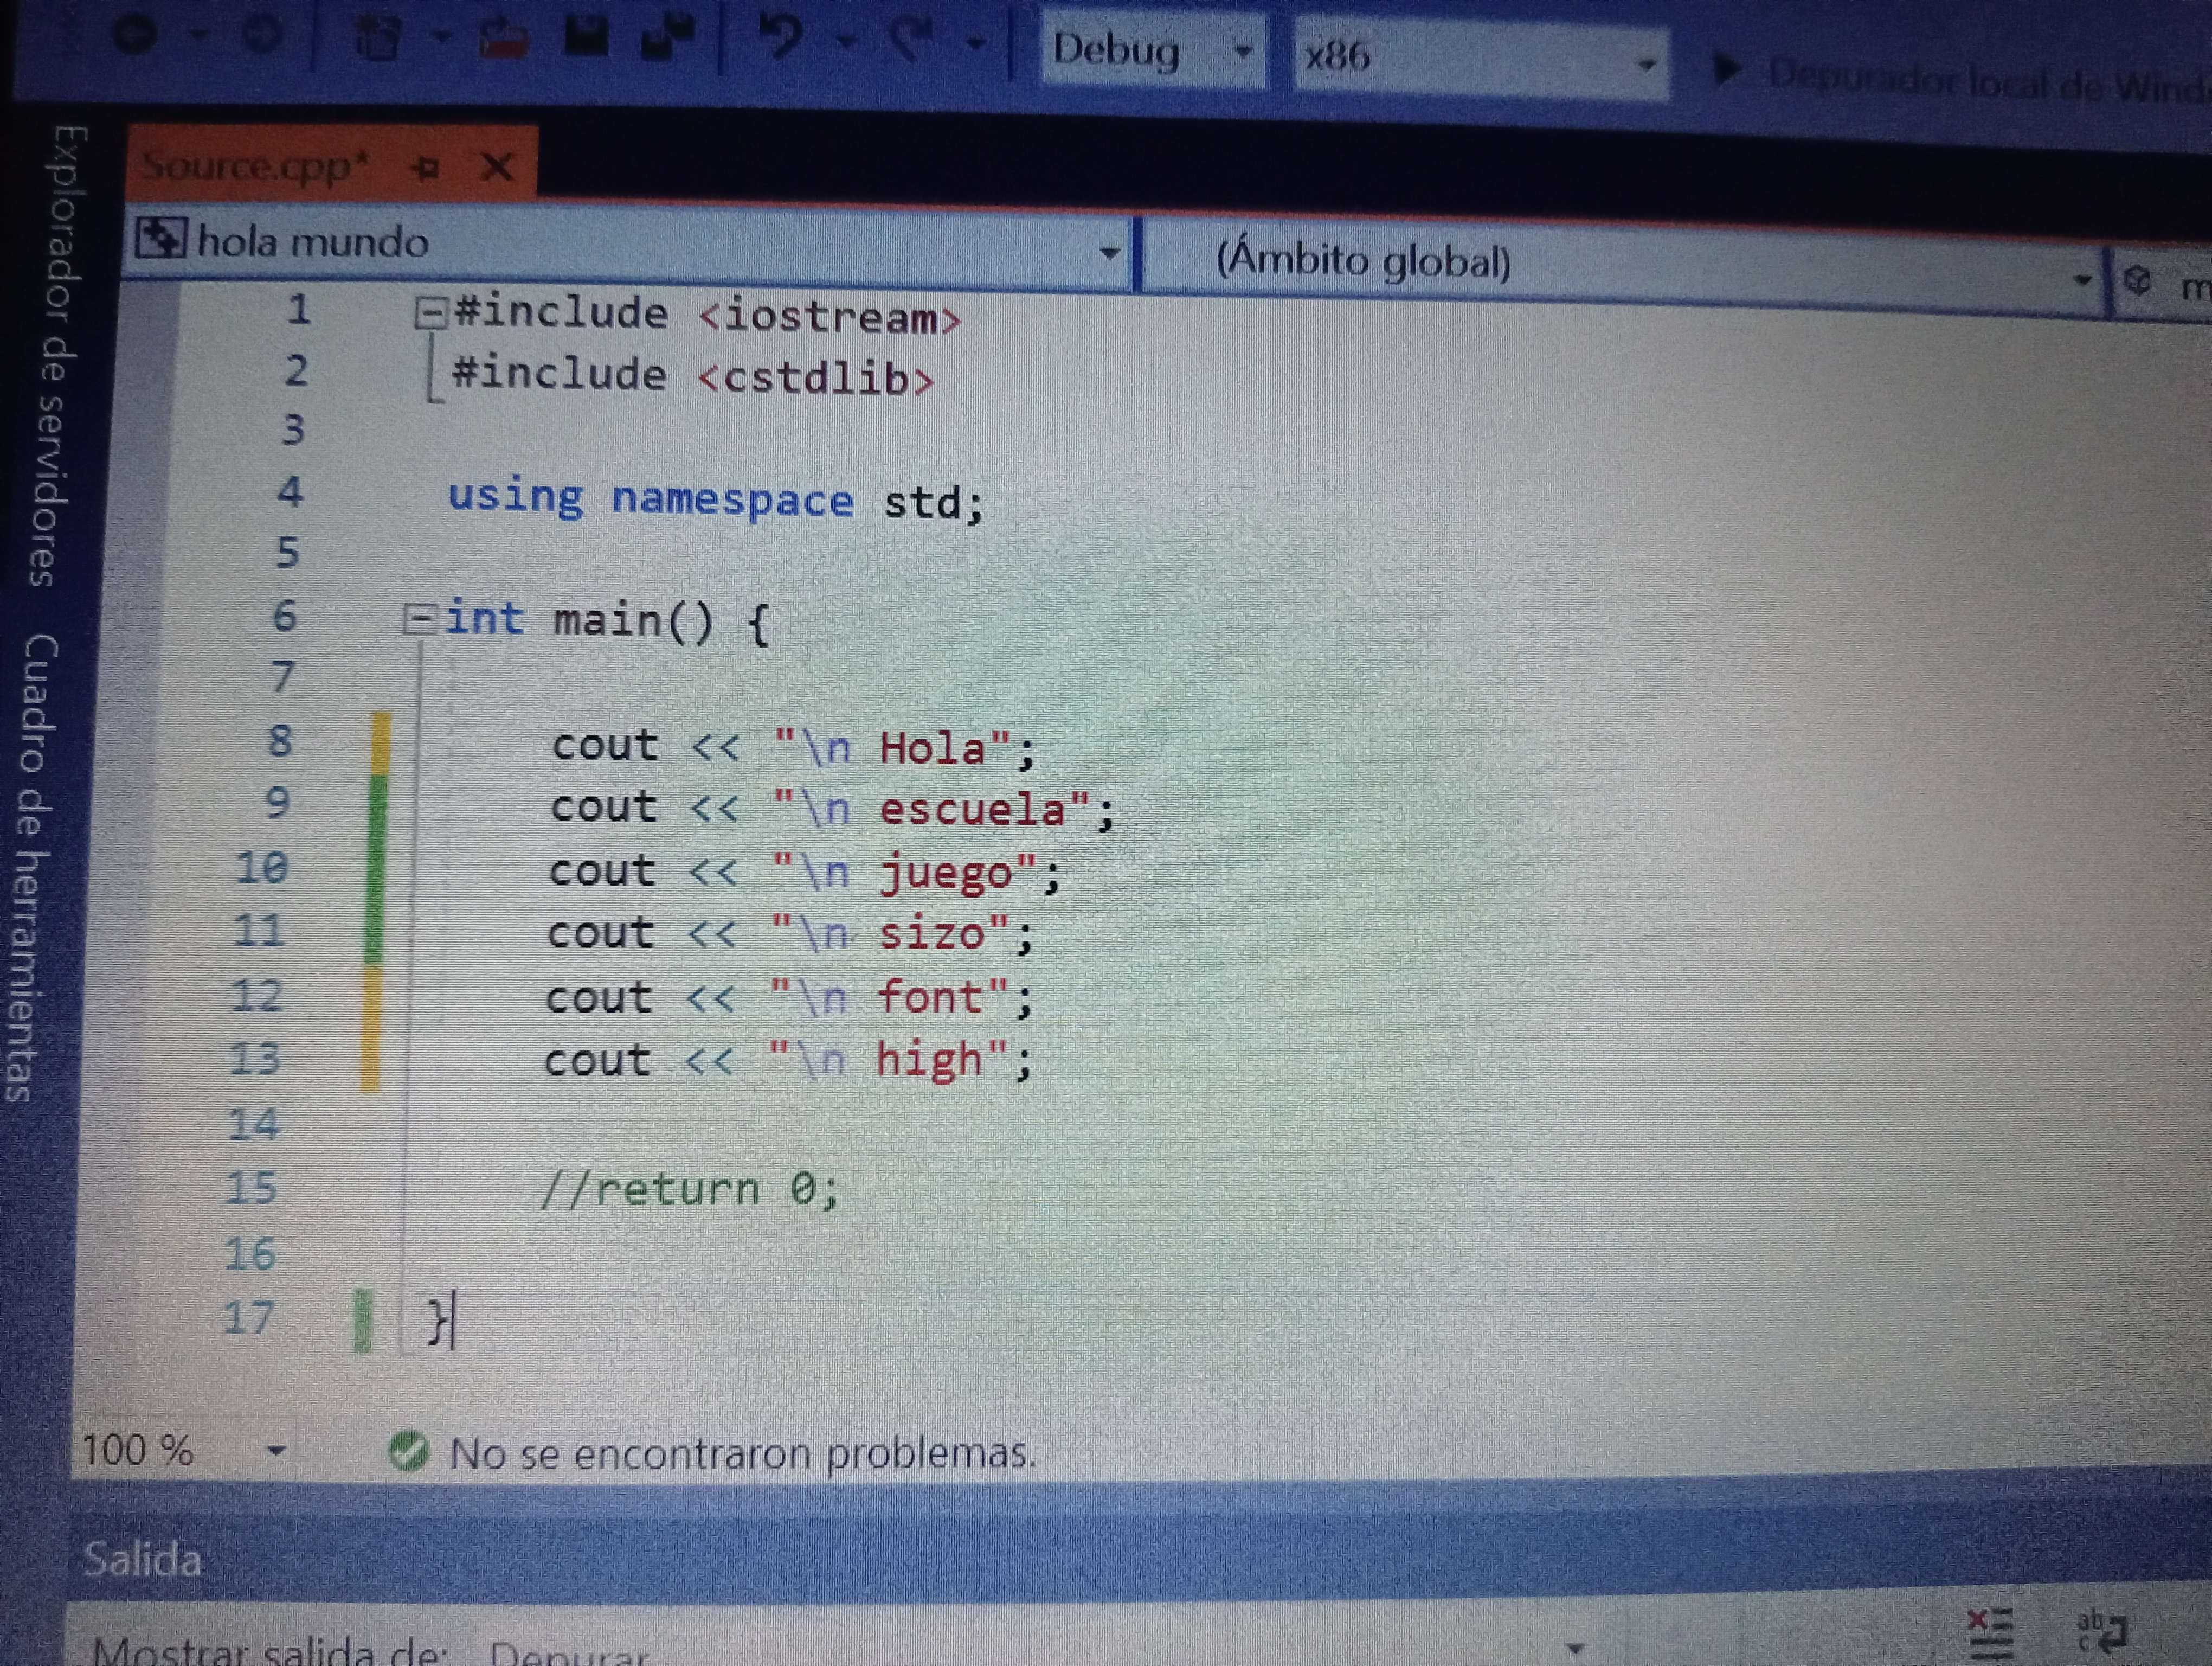2212x1666 pixels.
Task: Save file with the floppy disk icon
Action: tap(587, 36)
